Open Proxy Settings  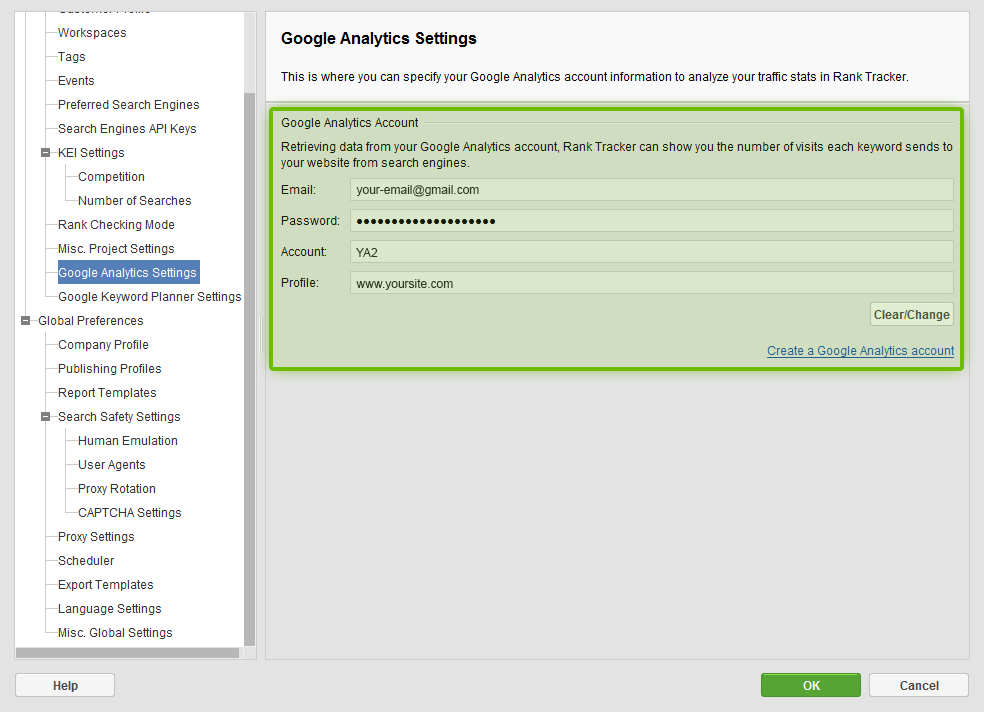tap(96, 537)
